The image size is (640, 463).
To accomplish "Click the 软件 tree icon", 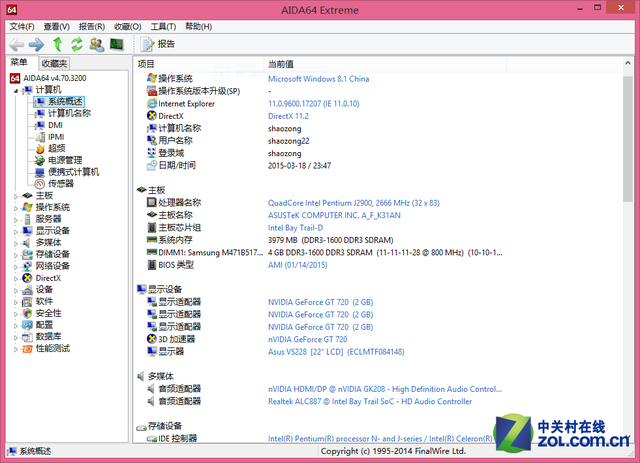I will pos(27,302).
